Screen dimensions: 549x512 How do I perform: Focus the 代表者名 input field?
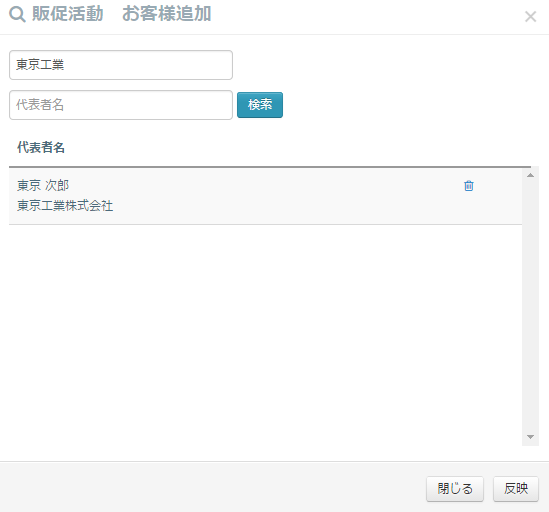click(x=121, y=105)
